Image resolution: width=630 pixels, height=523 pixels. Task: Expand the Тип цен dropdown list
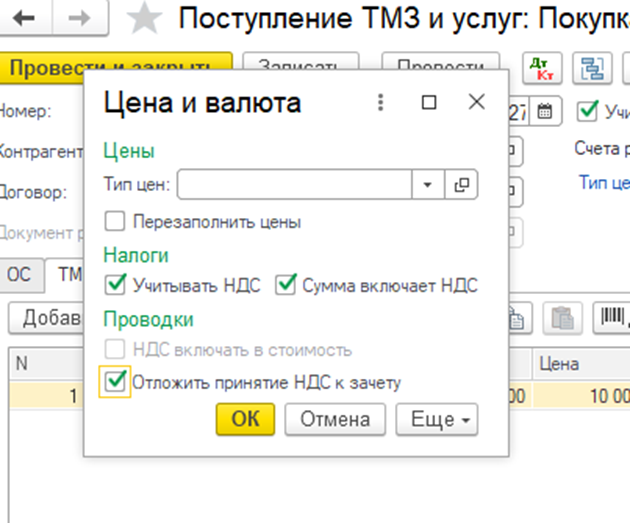pyautogui.click(x=428, y=185)
